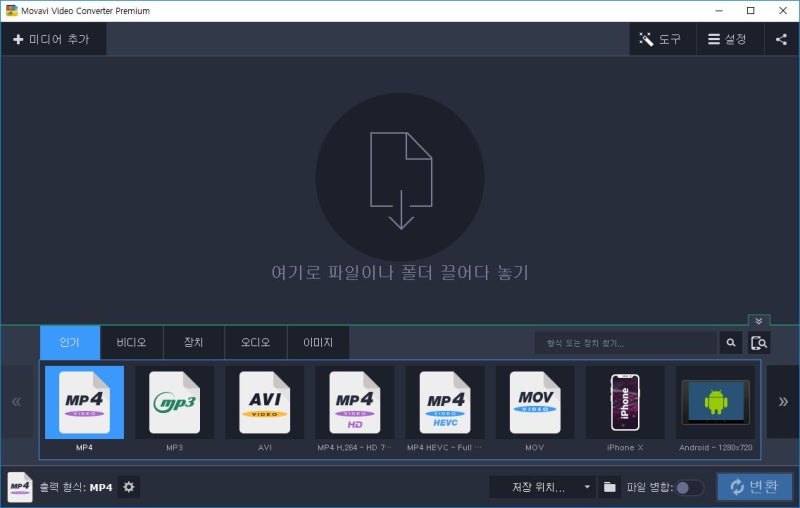Click the 미디어 추가 (Add Media) button

click(x=53, y=39)
